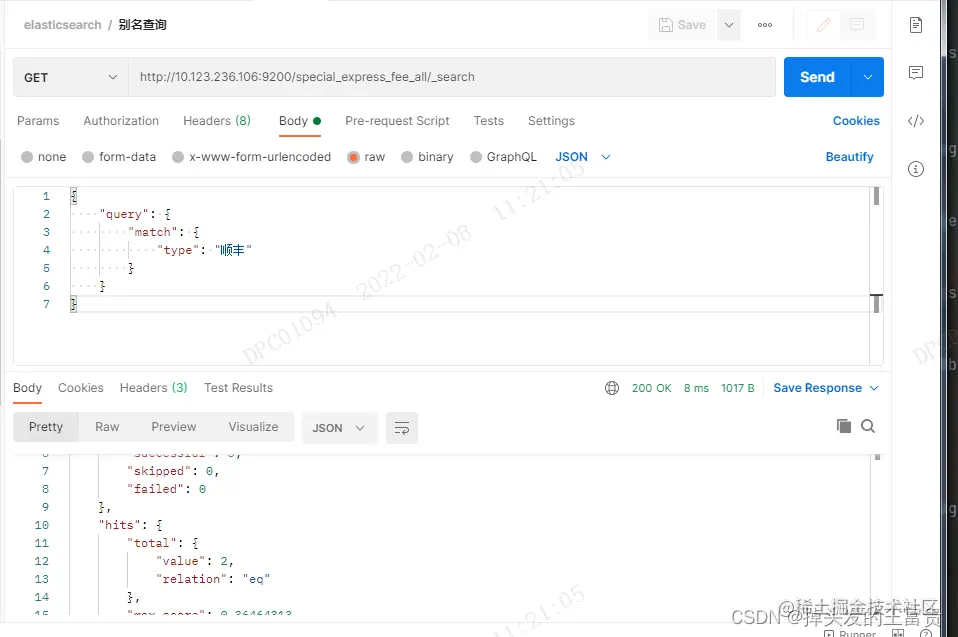Screen dimensions: 958x637
Task: Click the Save request icon button
Action: pyautogui.click(x=682, y=25)
